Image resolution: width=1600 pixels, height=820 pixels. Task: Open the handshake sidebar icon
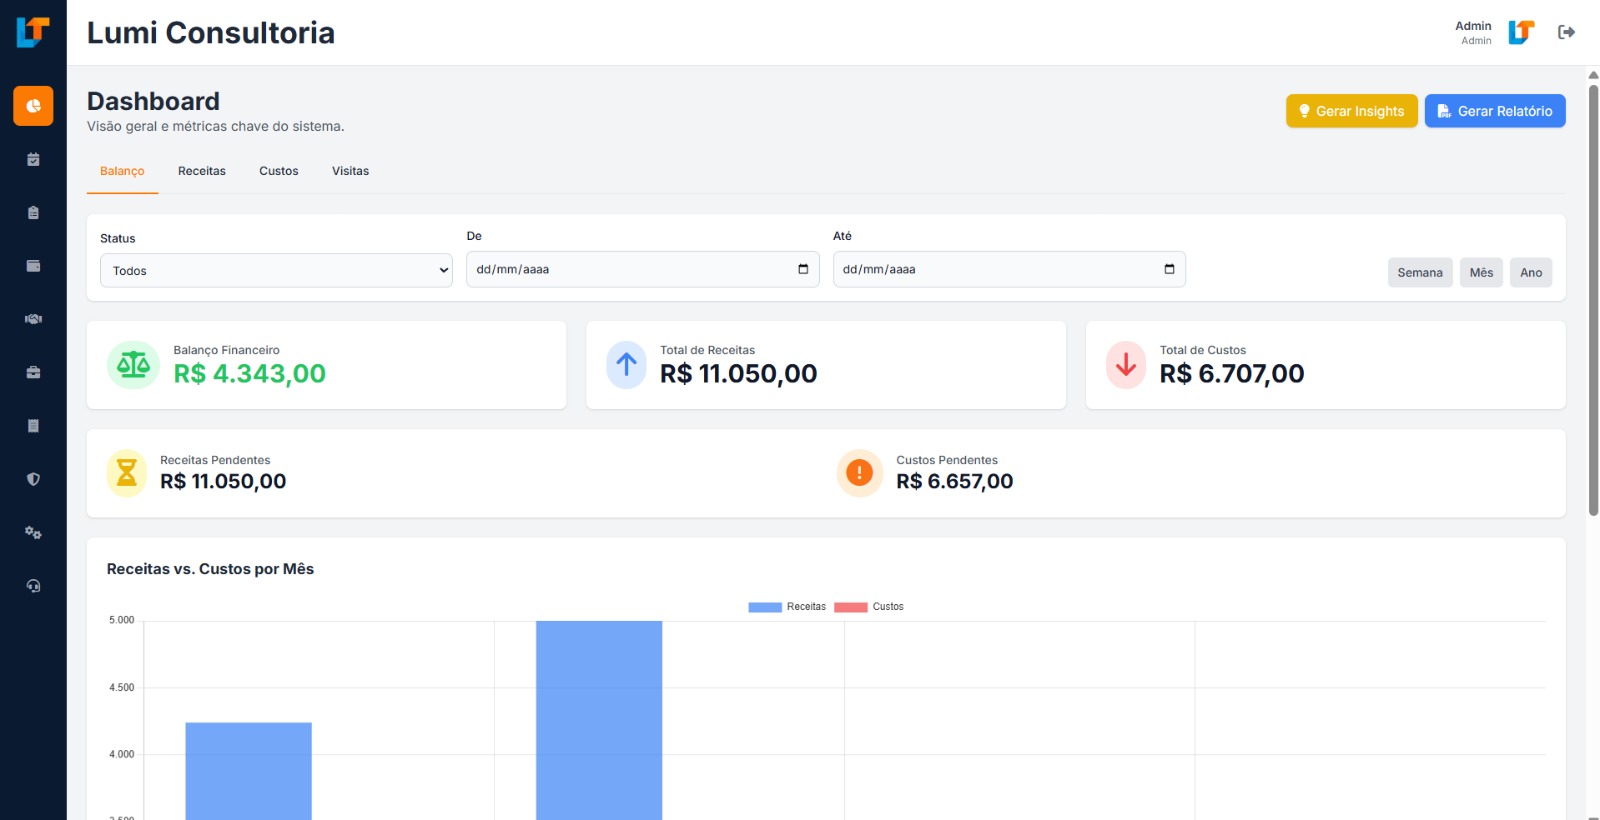[33, 319]
